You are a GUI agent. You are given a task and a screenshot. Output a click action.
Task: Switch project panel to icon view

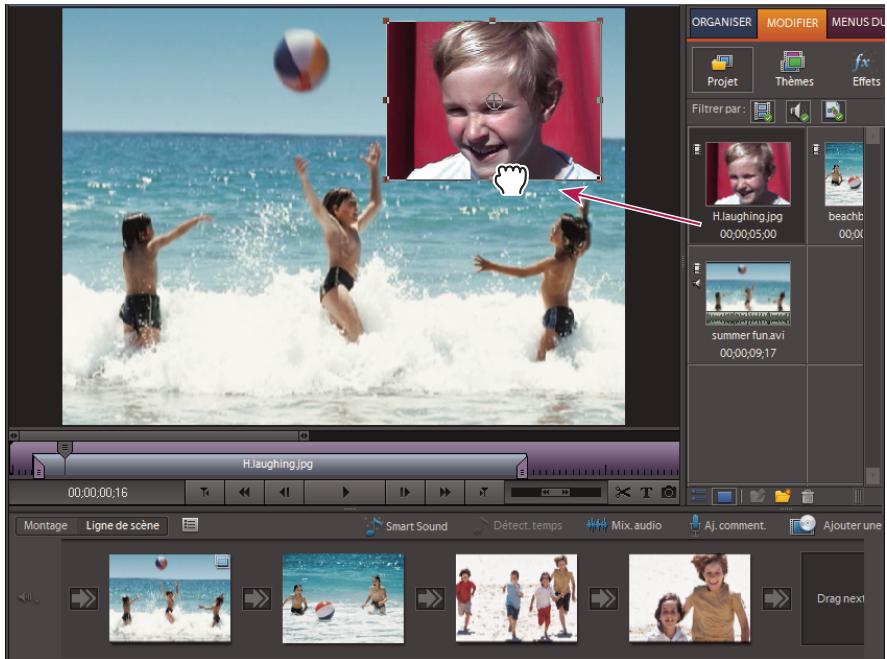click(x=725, y=497)
